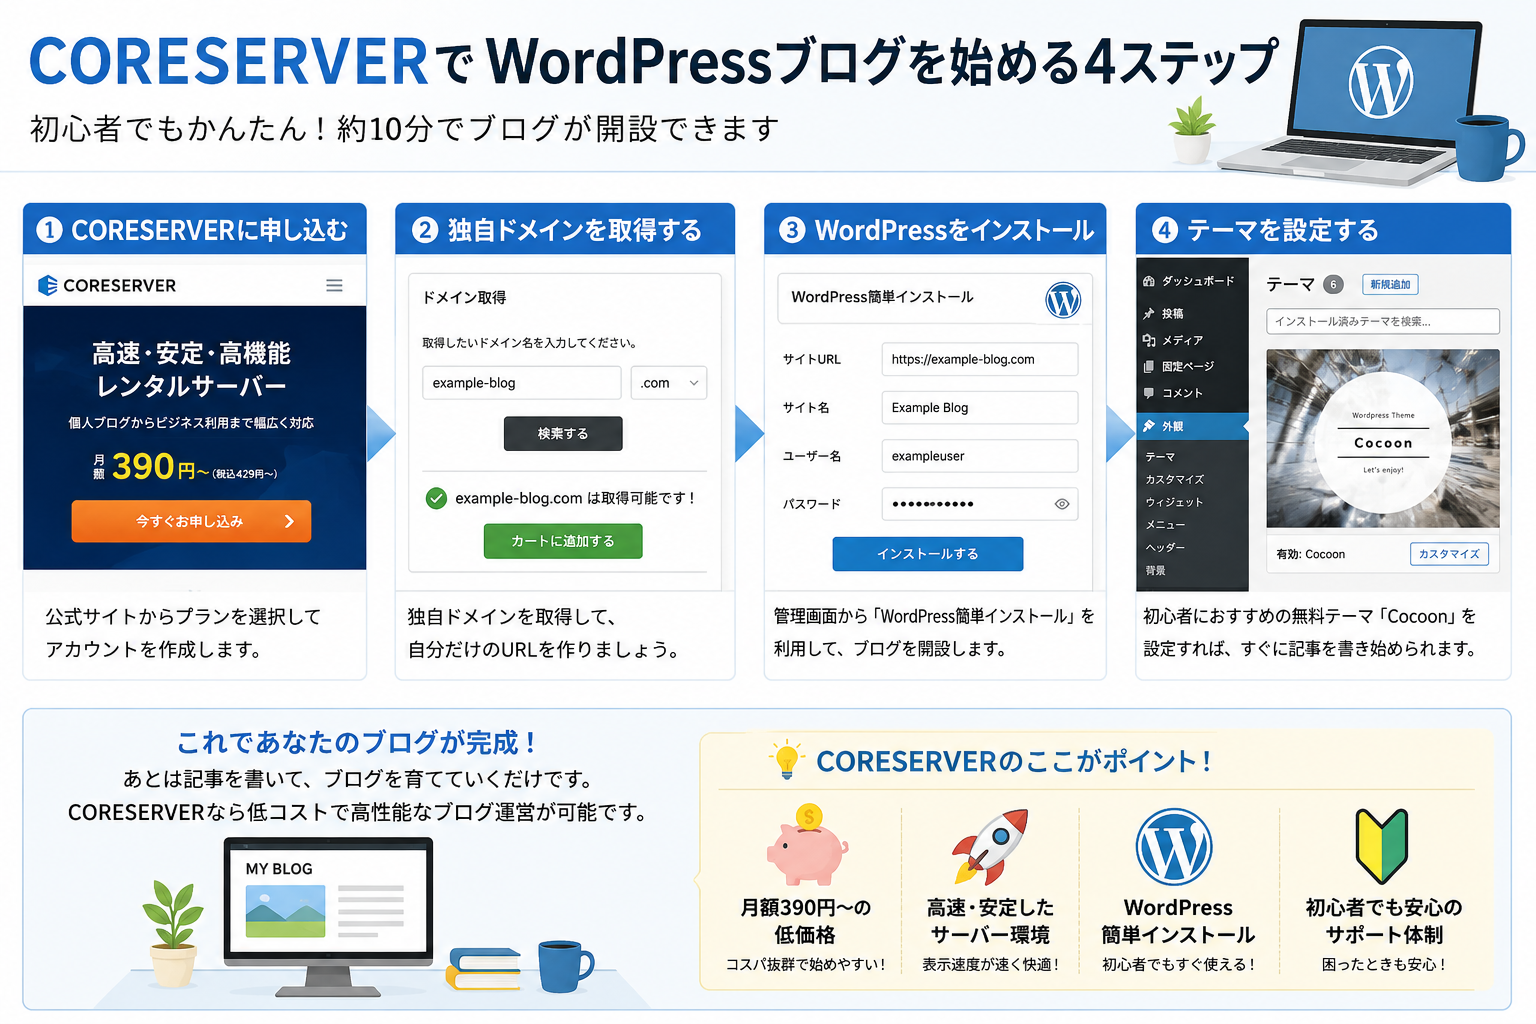Select the カスタマイズ submenu item
This screenshot has width=1536, height=1024.
(1175, 479)
